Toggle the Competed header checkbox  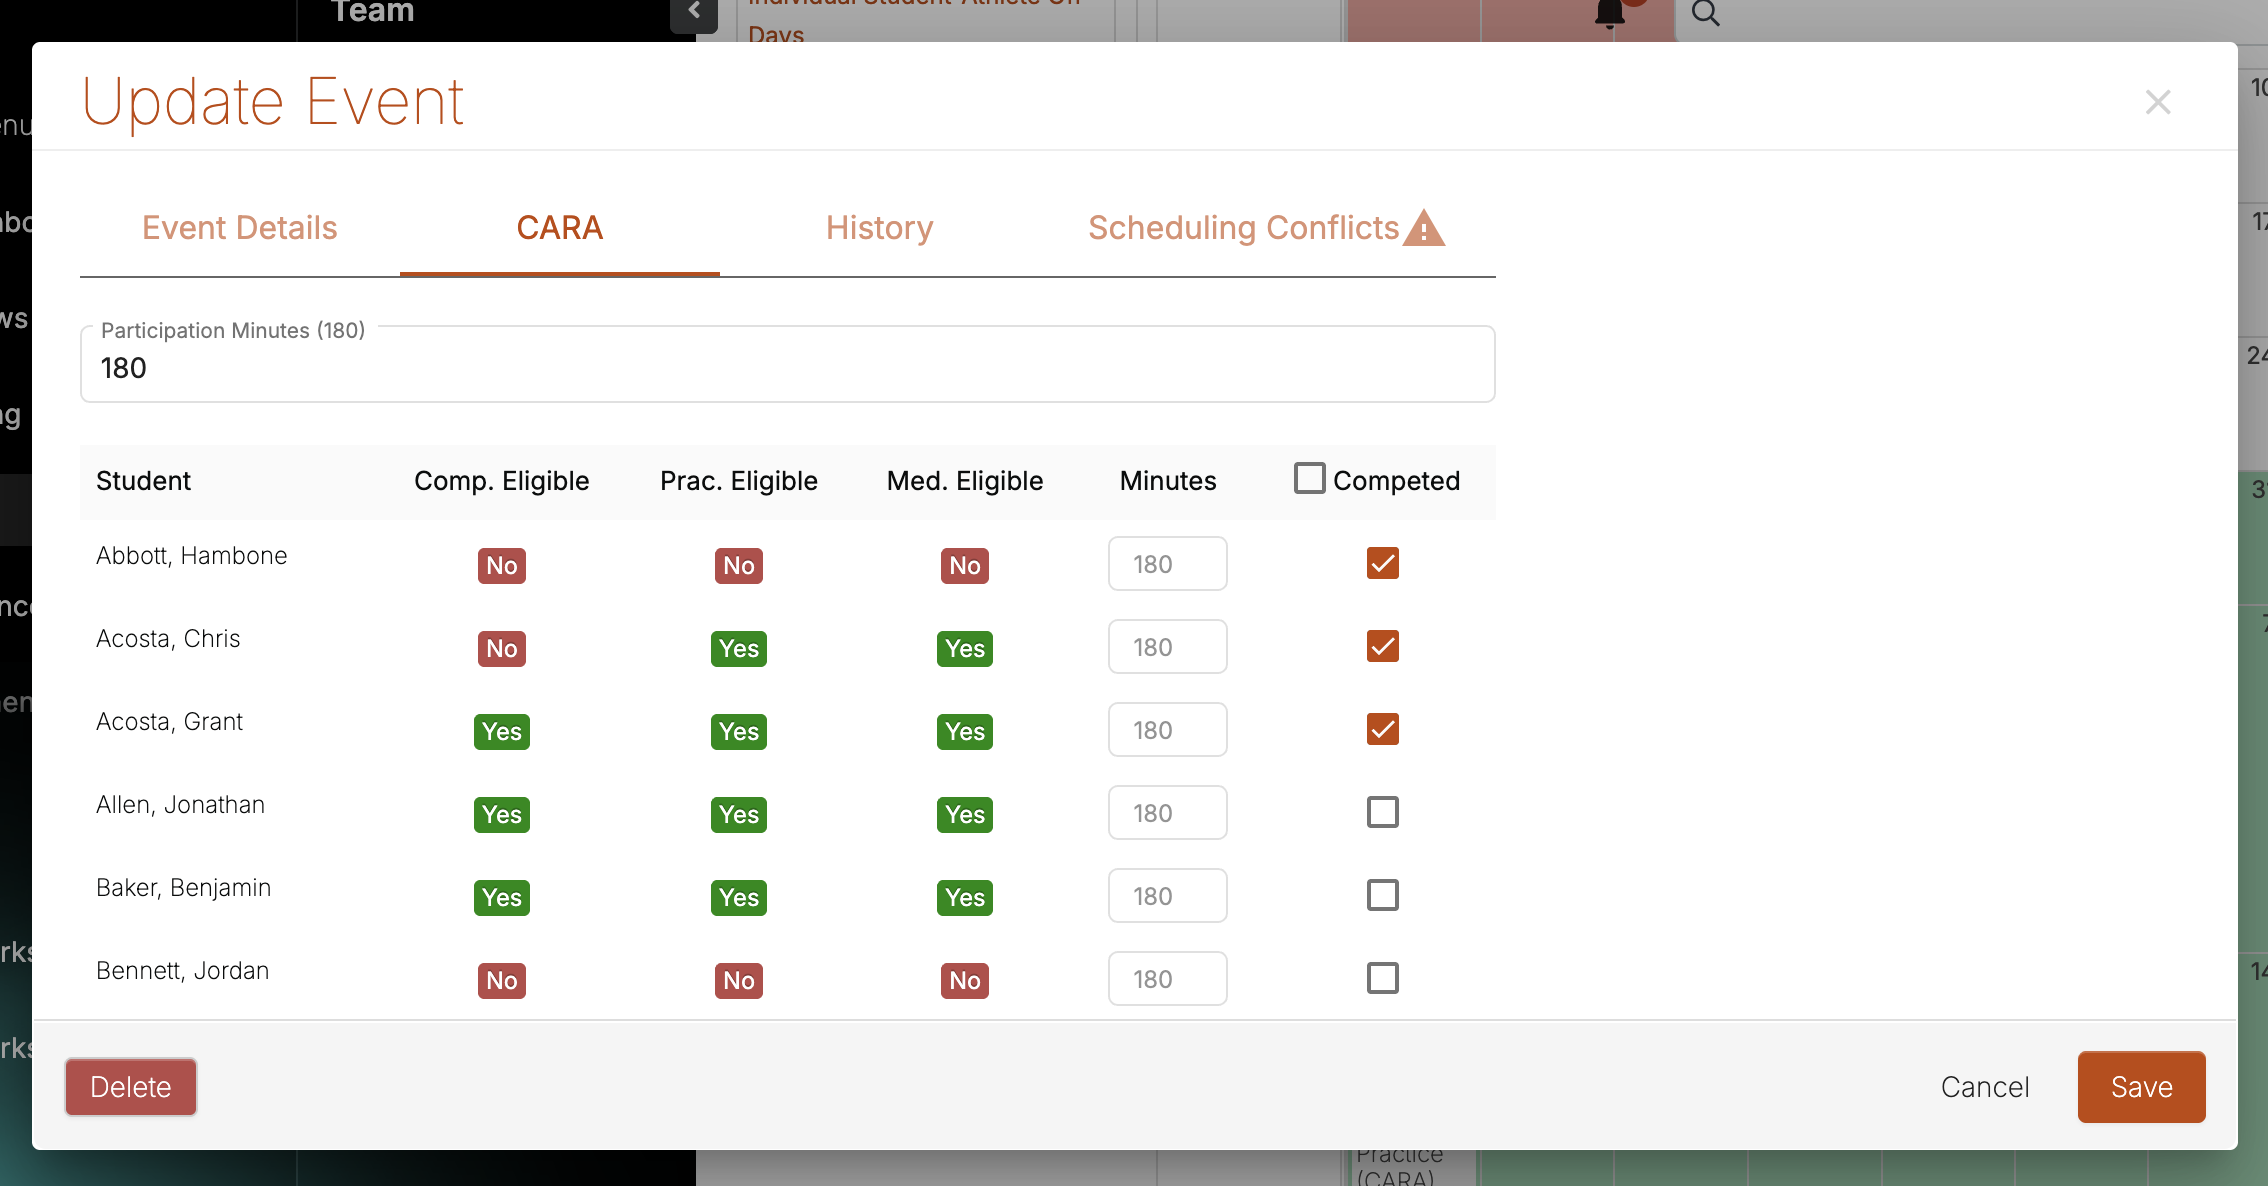pyautogui.click(x=1309, y=478)
